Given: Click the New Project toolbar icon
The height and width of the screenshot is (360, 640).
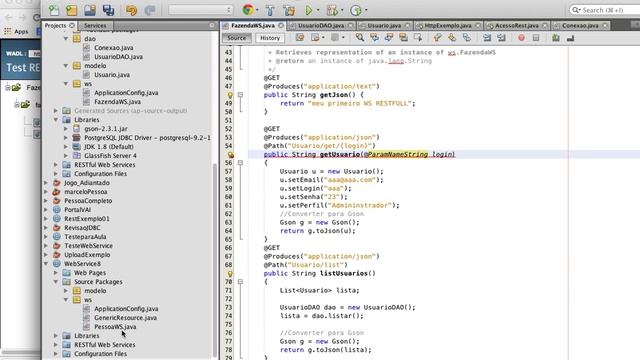Looking at the screenshot, I should [71, 10].
